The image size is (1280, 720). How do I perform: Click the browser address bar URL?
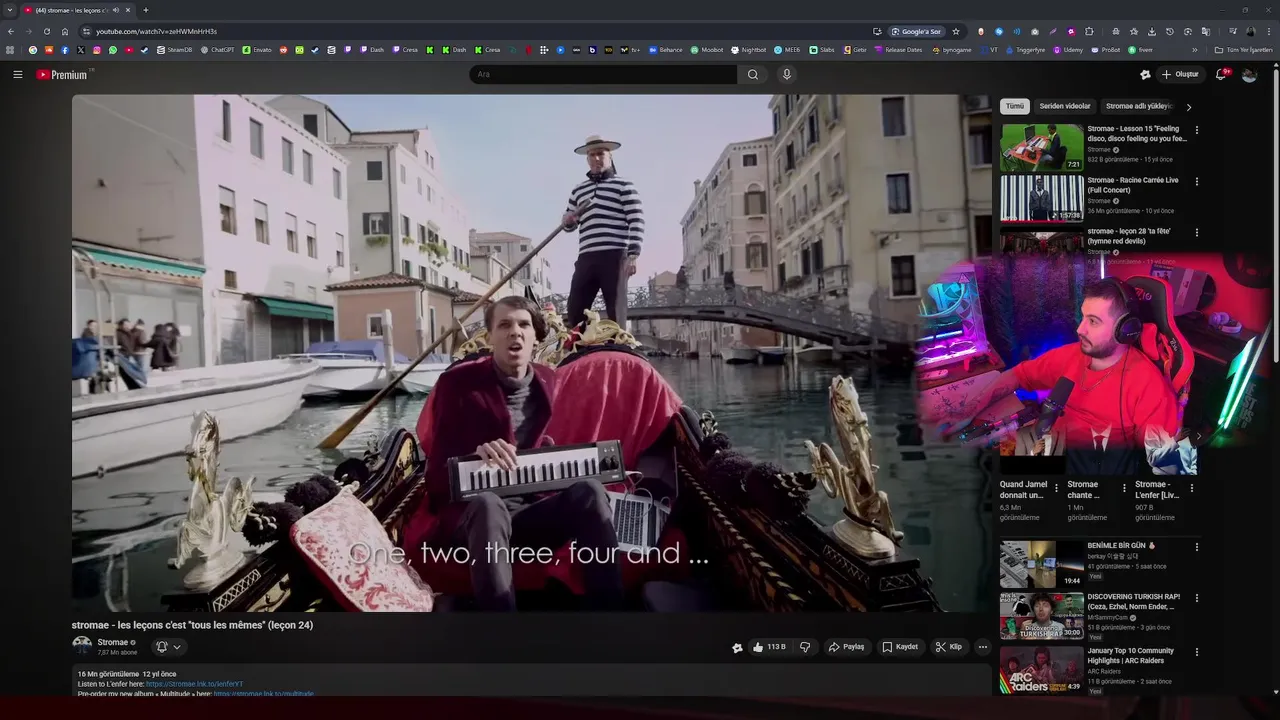pos(156,31)
